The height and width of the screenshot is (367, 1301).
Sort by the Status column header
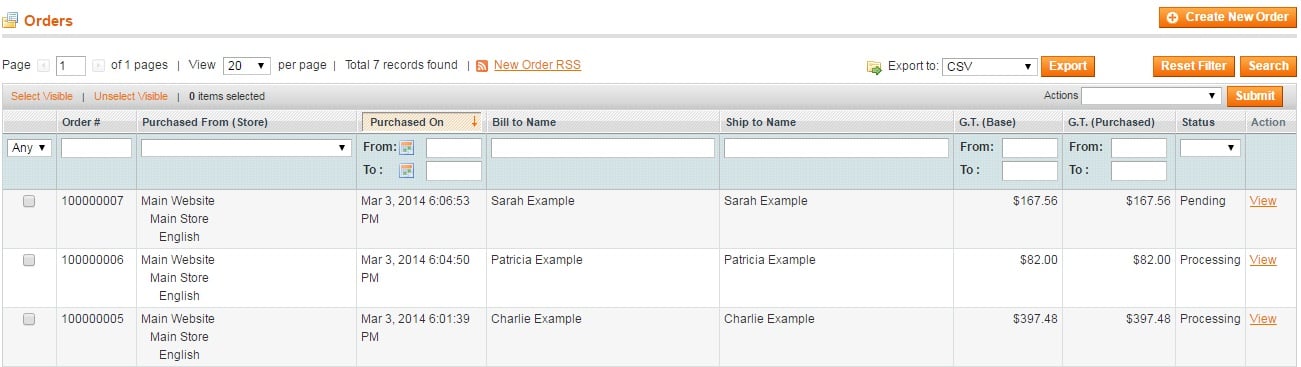coord(1197,122)
